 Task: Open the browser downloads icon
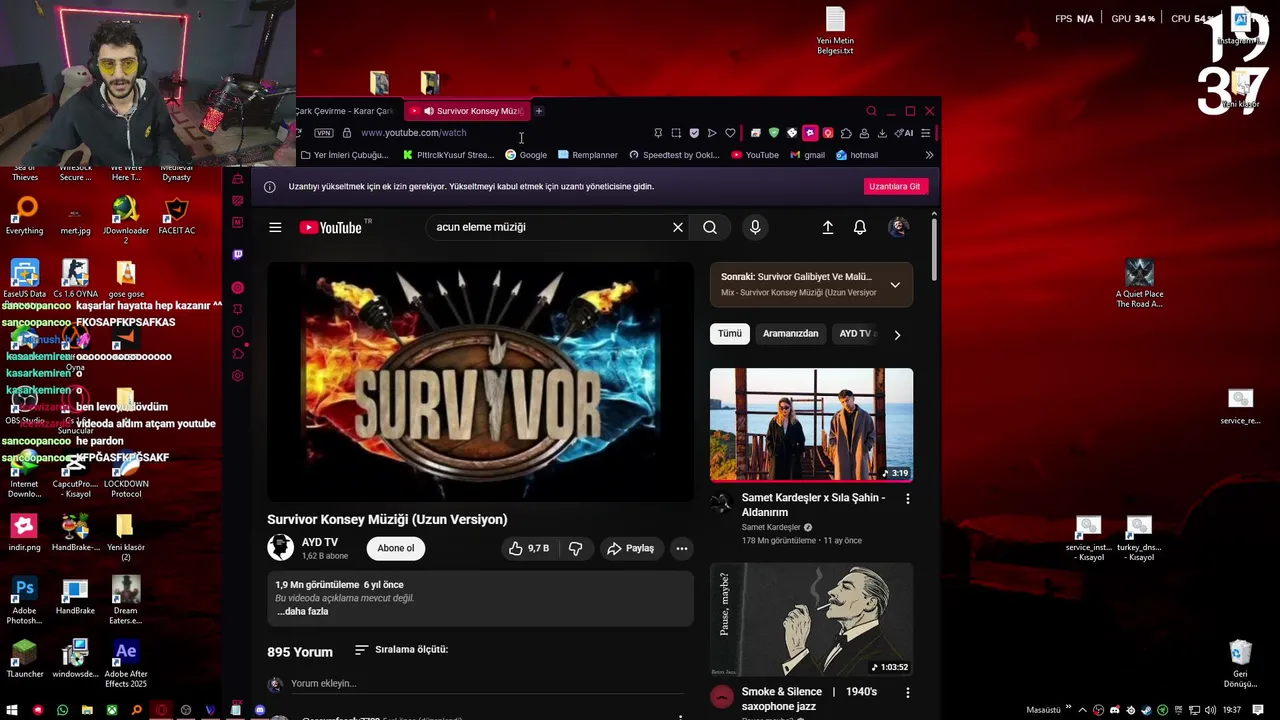pos(882,133)
